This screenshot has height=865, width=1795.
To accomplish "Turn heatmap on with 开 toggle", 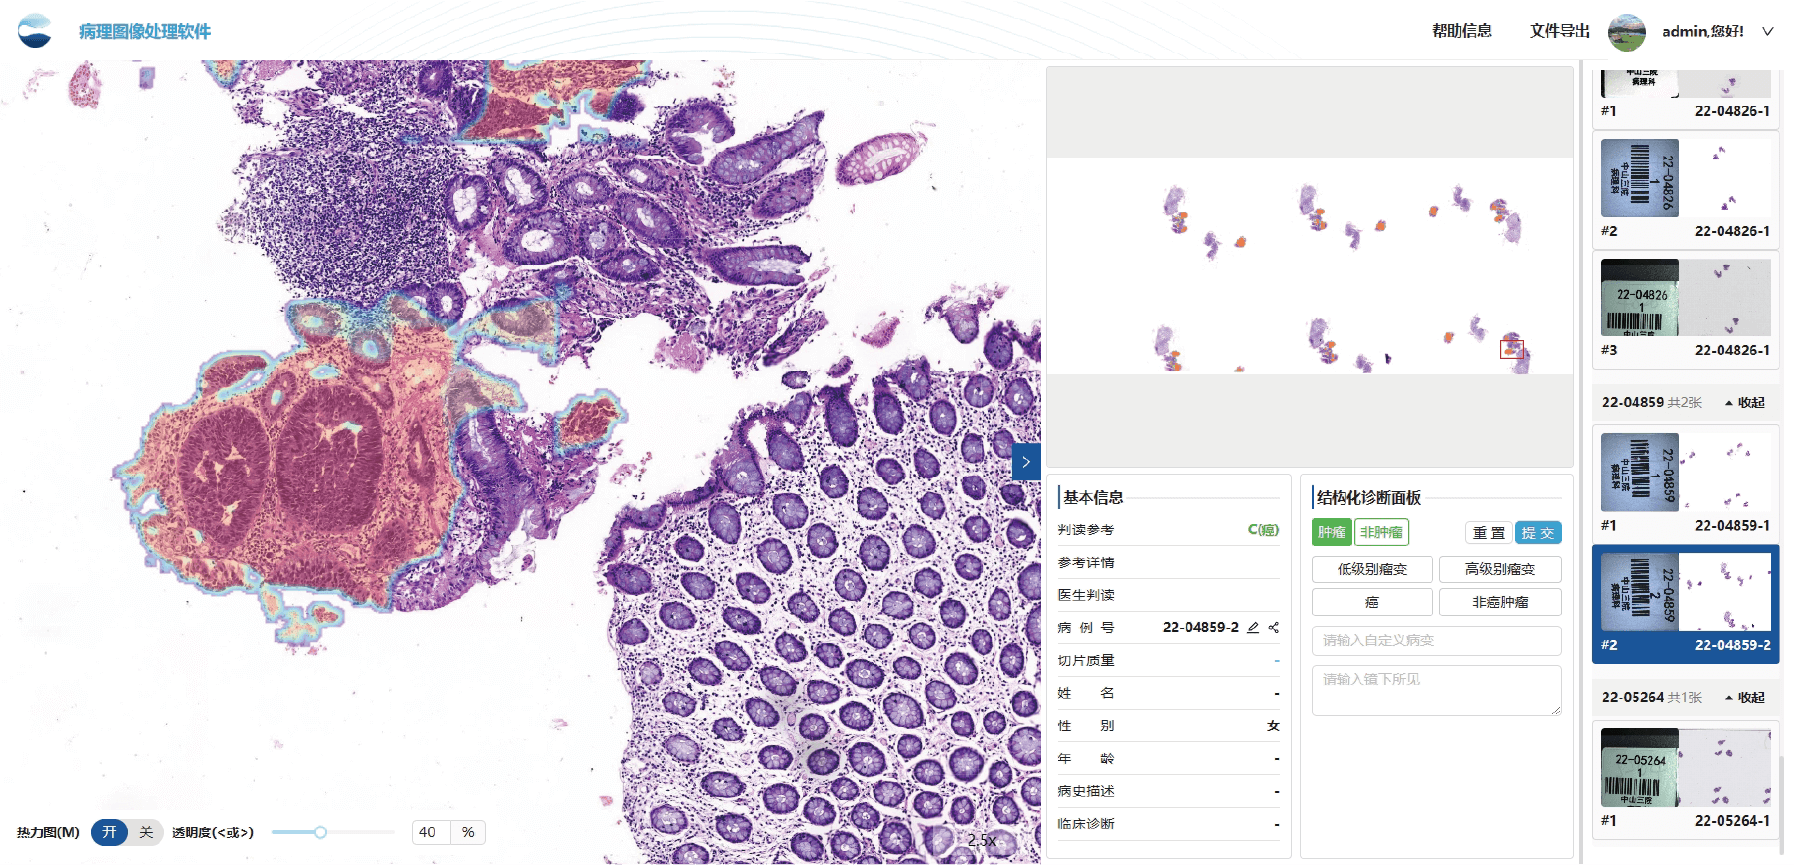I will point(109,832).
